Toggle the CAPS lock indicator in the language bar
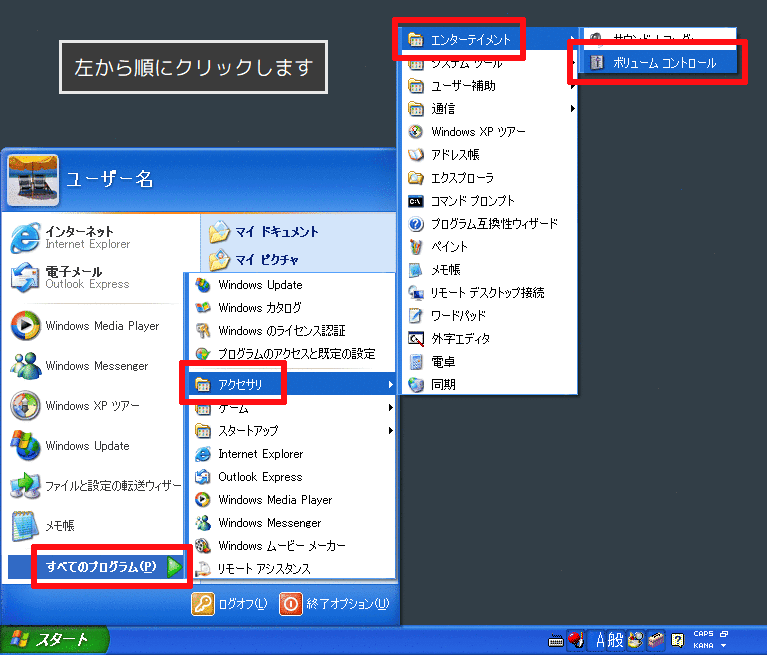767x655 pixels. 703,634
